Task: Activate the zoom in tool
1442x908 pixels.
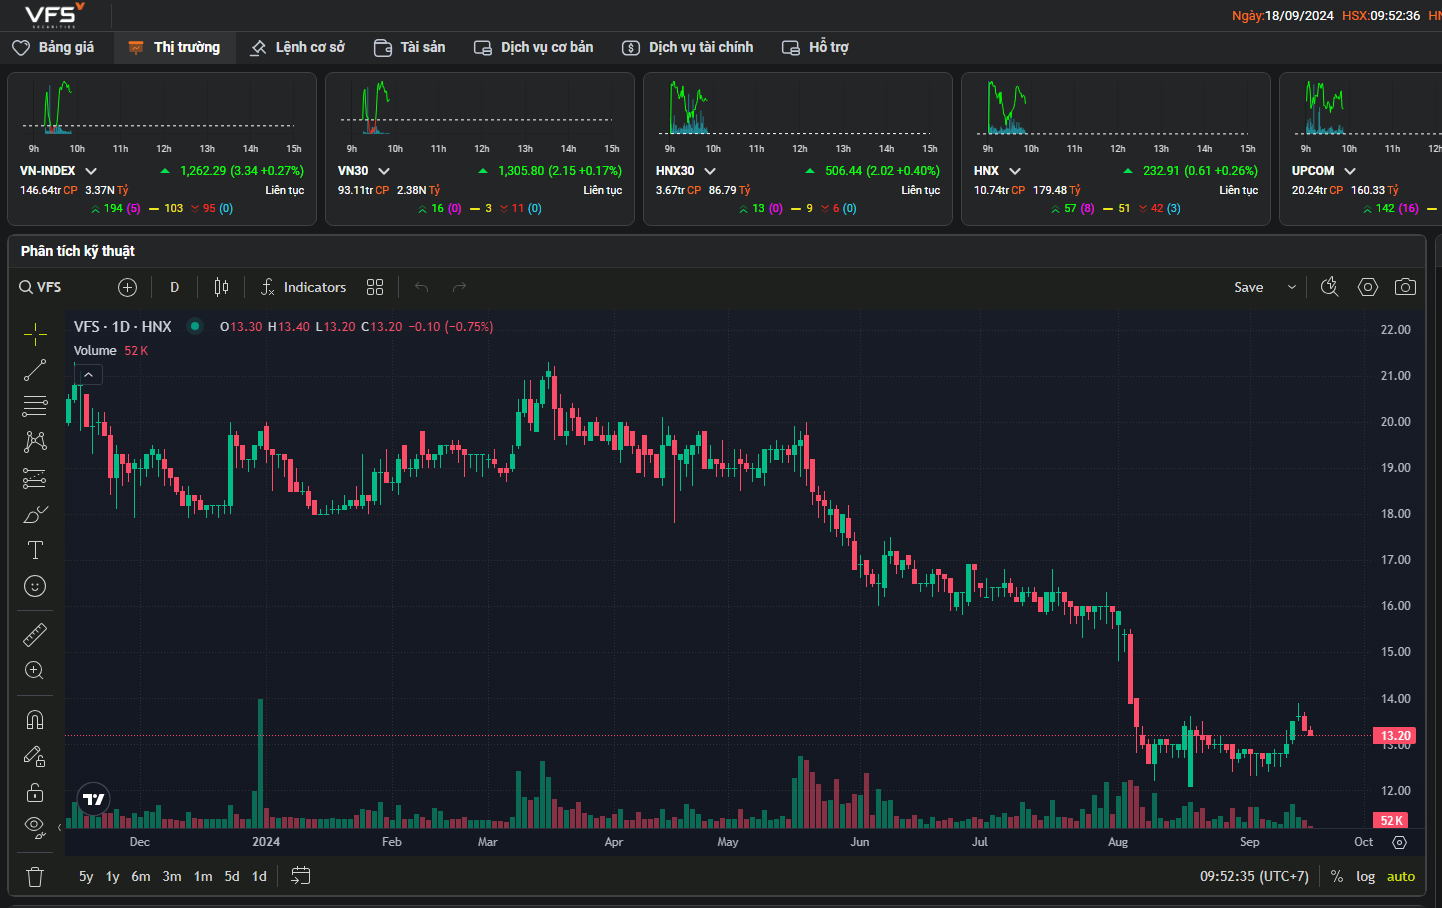Action: point(35,670)
